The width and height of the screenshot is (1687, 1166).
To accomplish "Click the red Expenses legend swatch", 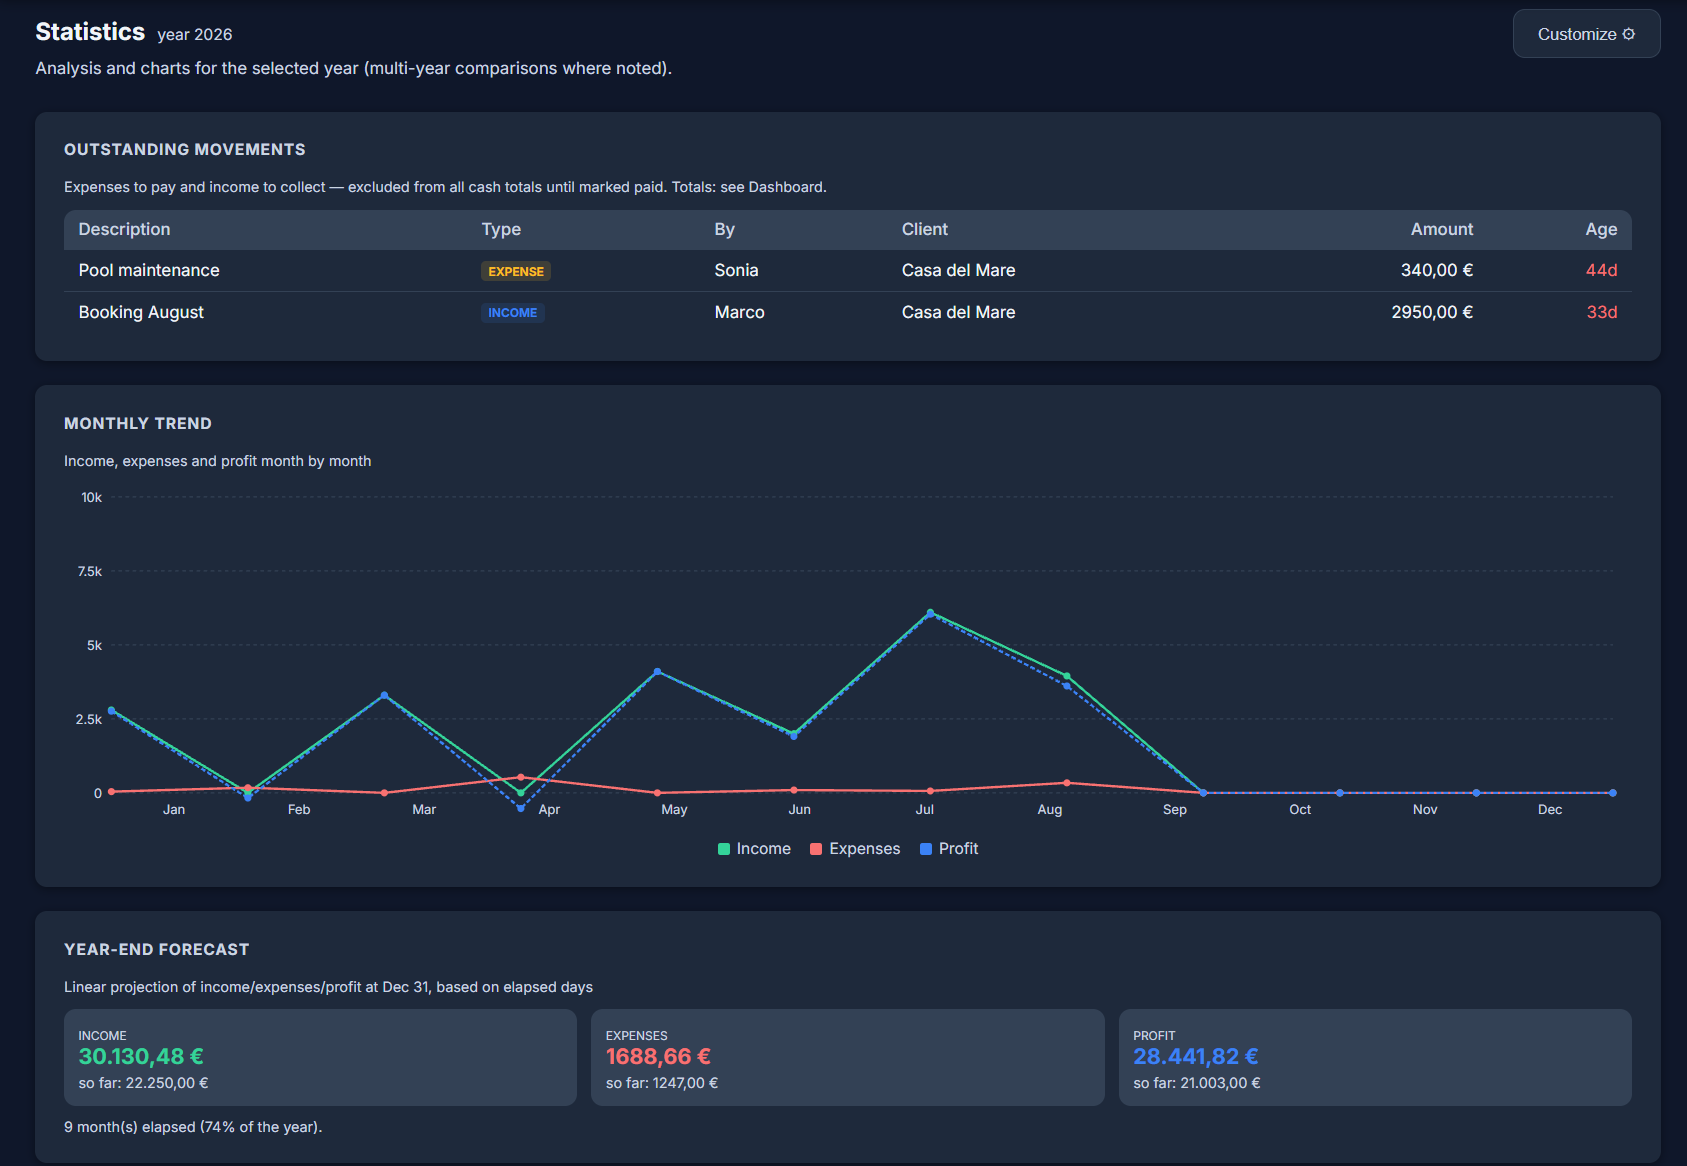I will [816, 849].
